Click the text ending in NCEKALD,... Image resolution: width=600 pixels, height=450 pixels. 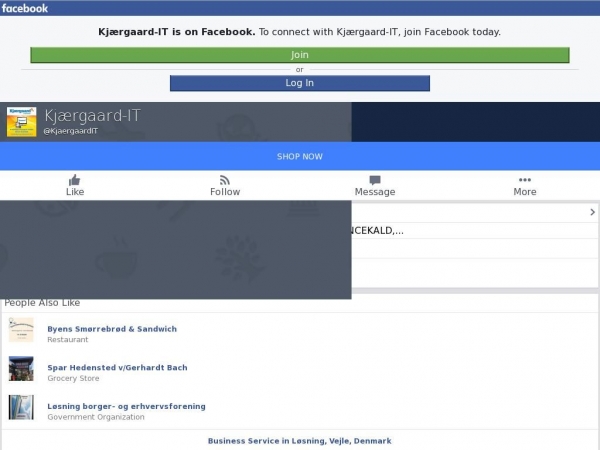coord(377,230)
